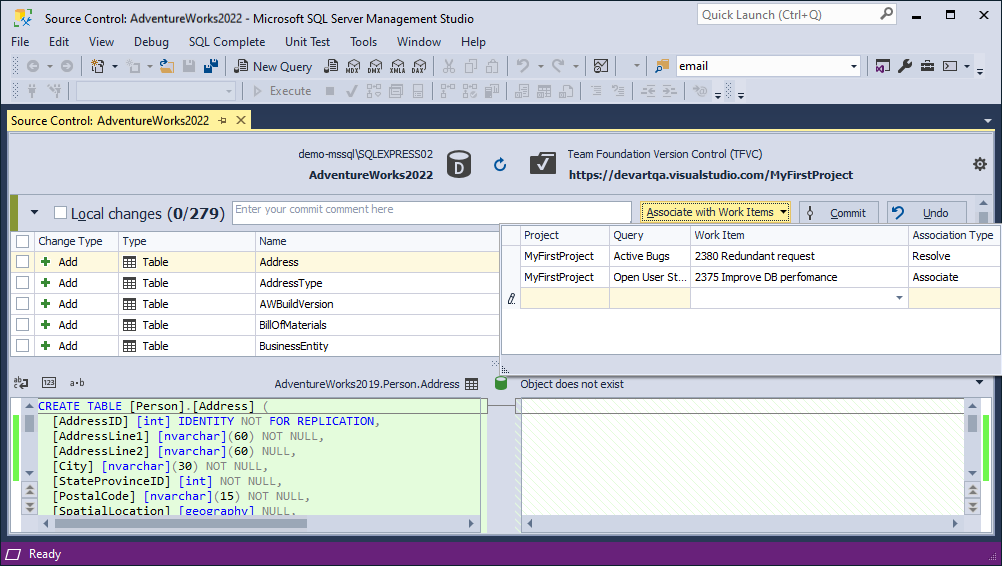1002x566 pixels.
Task: Click the Save All icon
Action: (x=211, y=66)
